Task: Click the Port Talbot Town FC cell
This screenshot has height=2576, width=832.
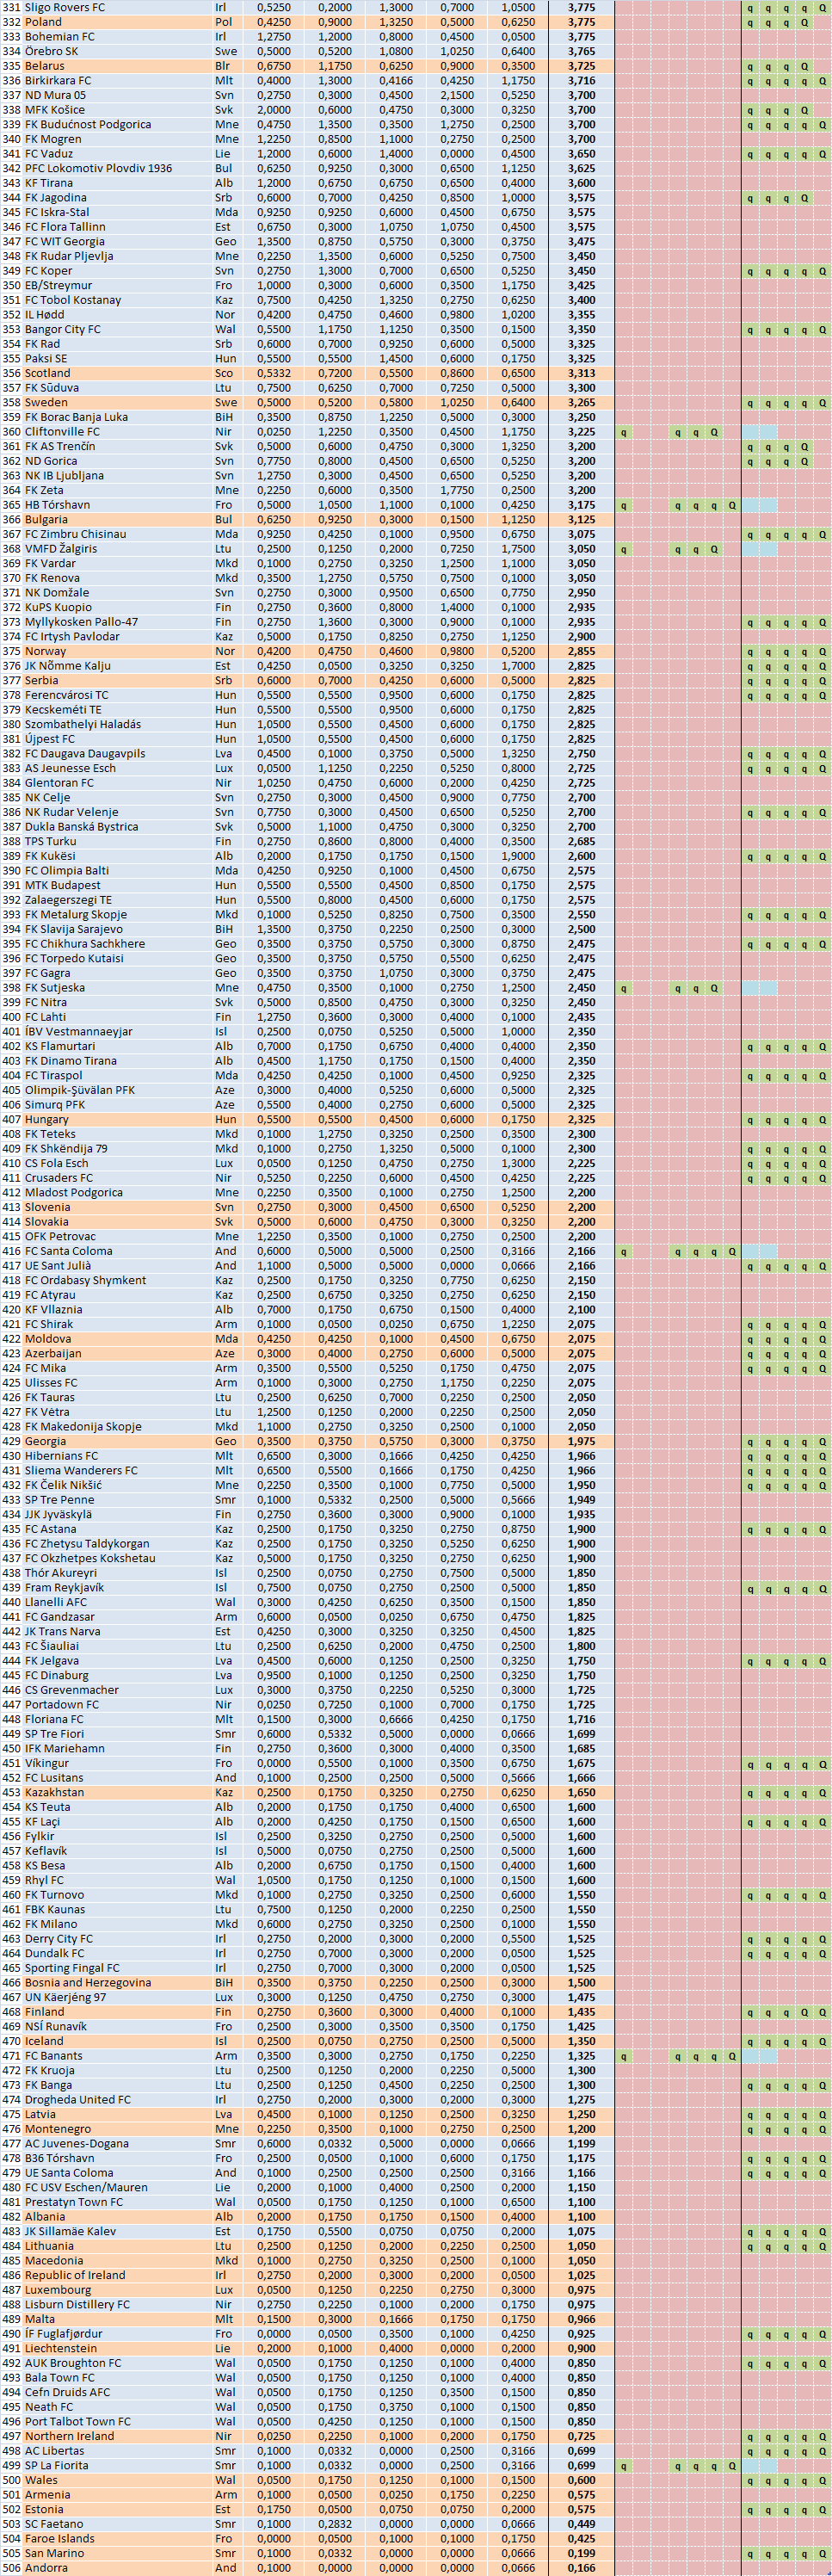Action: click(78, 2421)
